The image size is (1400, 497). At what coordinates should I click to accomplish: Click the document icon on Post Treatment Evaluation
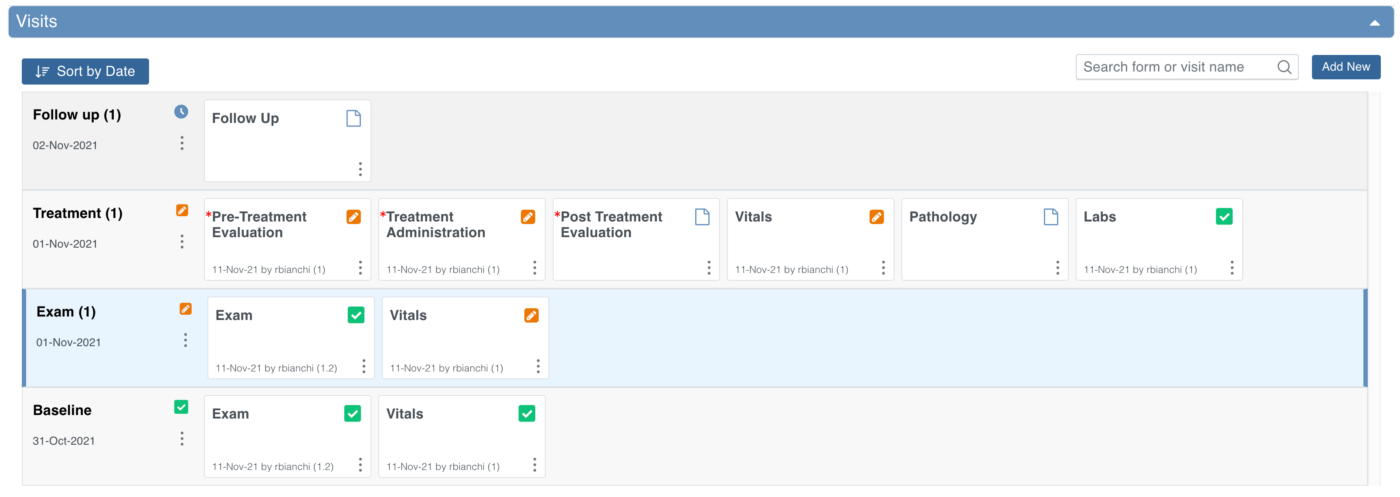(x=702, y=217)
